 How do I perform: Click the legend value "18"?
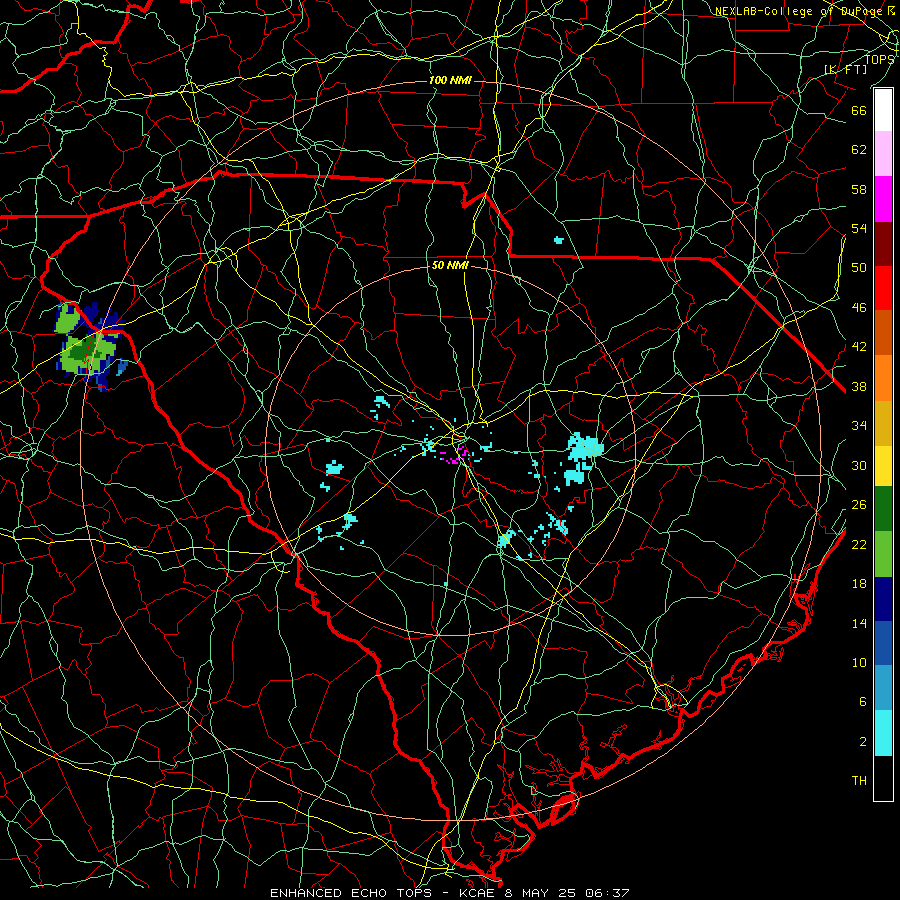point(859,584)
